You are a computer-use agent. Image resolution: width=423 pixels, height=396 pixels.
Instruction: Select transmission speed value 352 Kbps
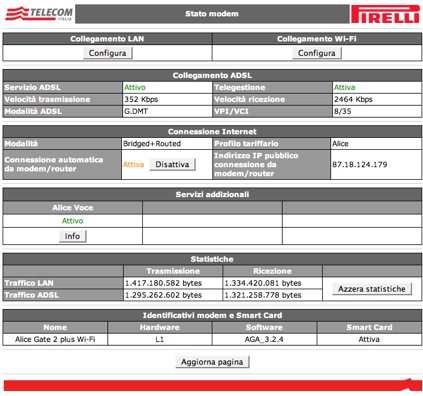(x=141, y=99)
